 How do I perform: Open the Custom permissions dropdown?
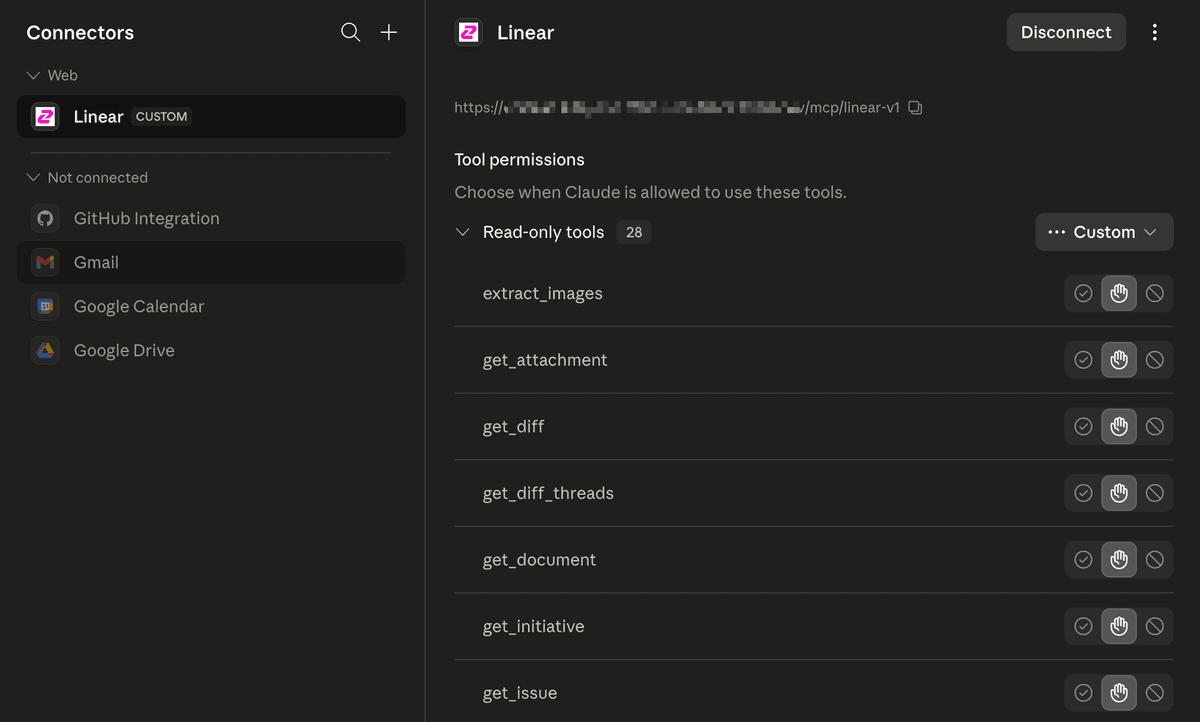(1104, 232)
